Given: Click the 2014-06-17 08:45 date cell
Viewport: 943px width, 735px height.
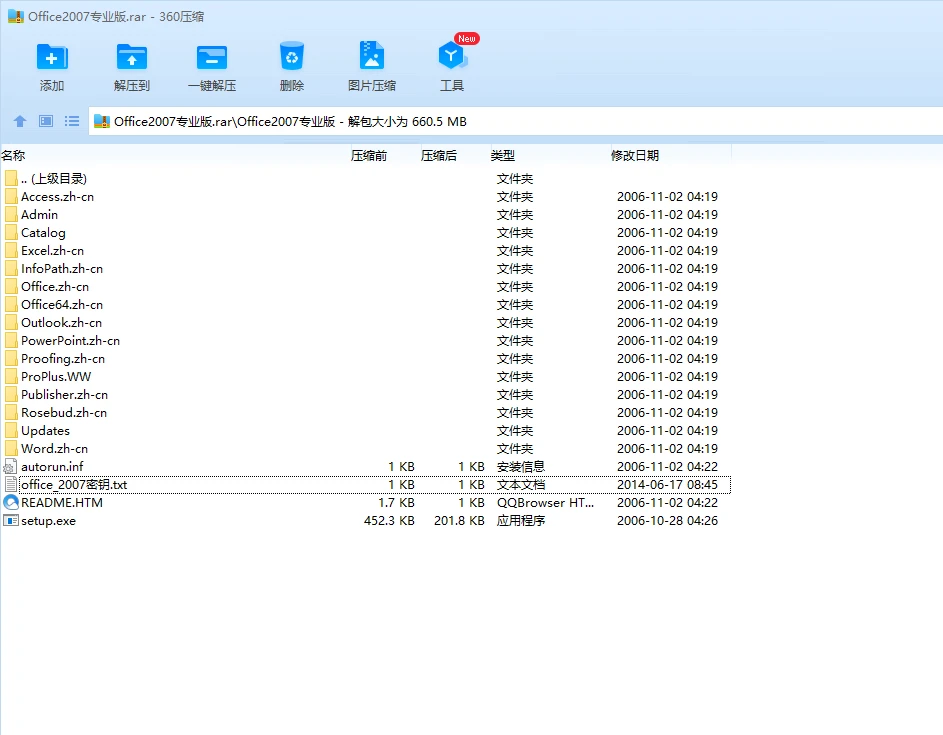Looking at the screenshot, I should click(x=667, y=485).
